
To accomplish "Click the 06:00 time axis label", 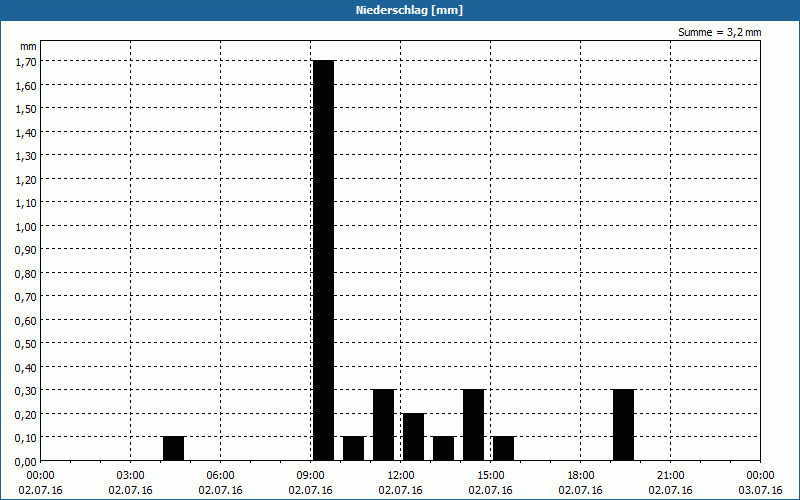I will (220, 475).
